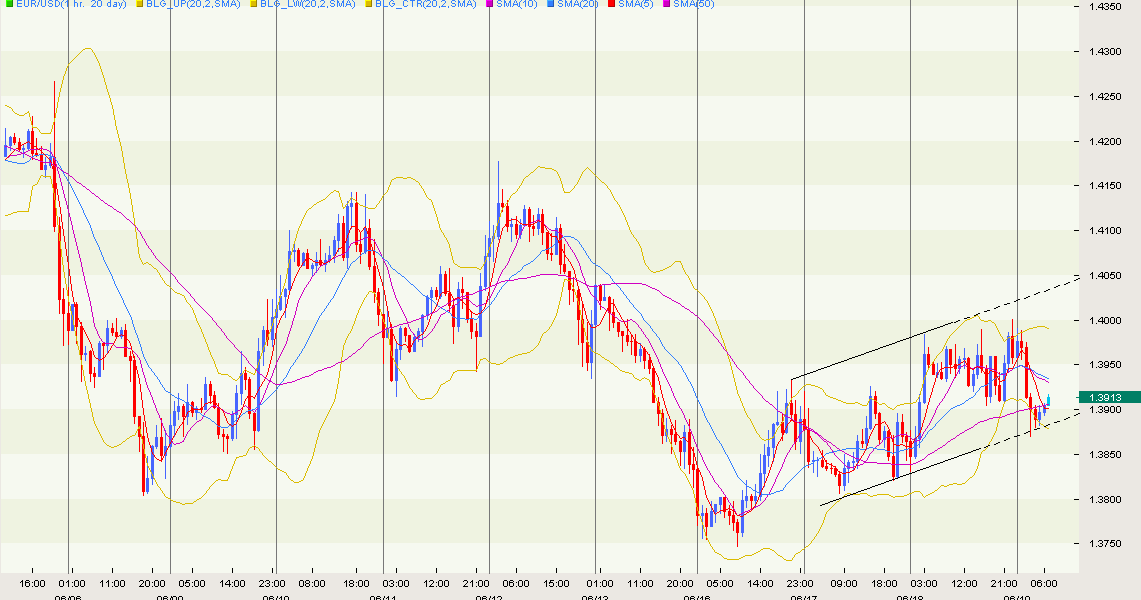Screen dimensions: 1141x600
Task: Click the 1.3950 price axis label
Action: click(x=1105, y=365)
